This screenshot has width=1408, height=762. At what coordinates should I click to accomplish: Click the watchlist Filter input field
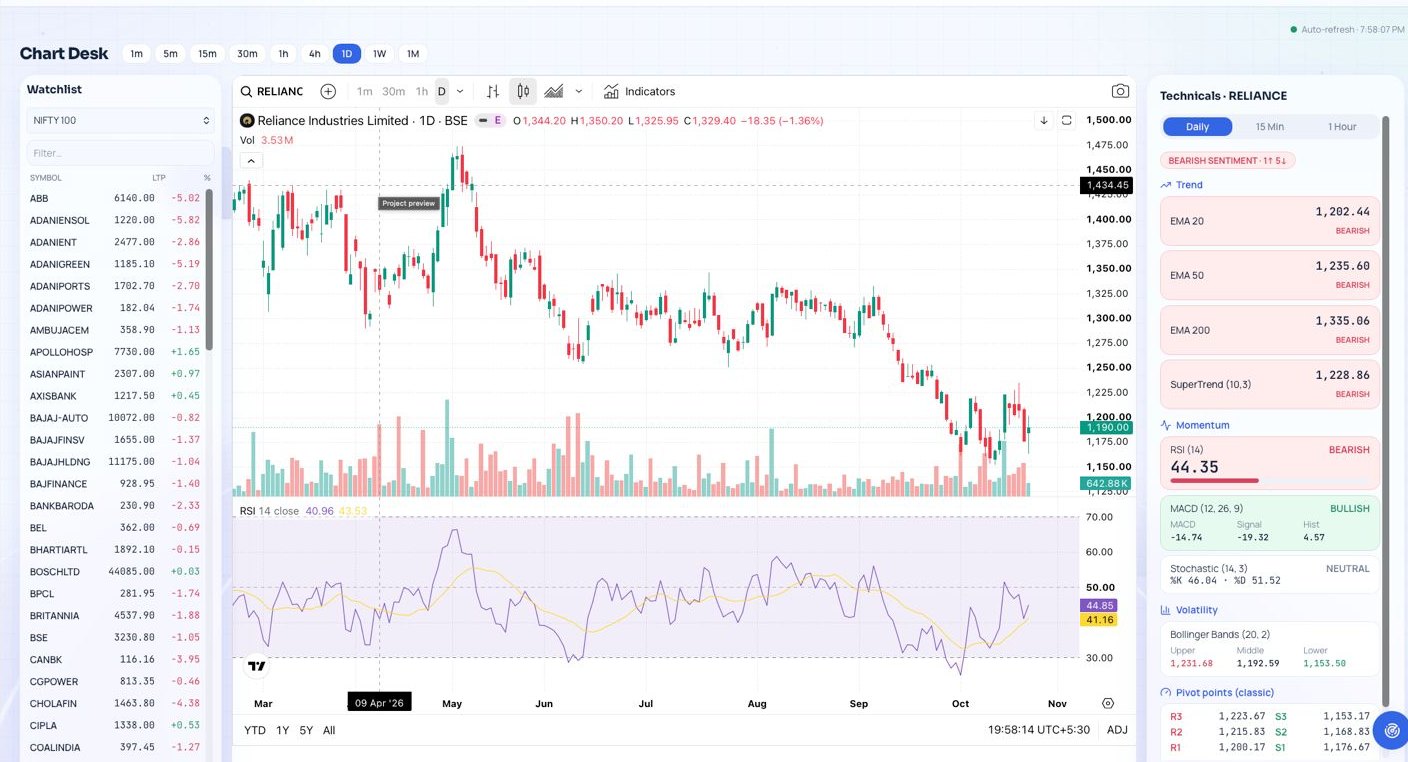(120, 153)
